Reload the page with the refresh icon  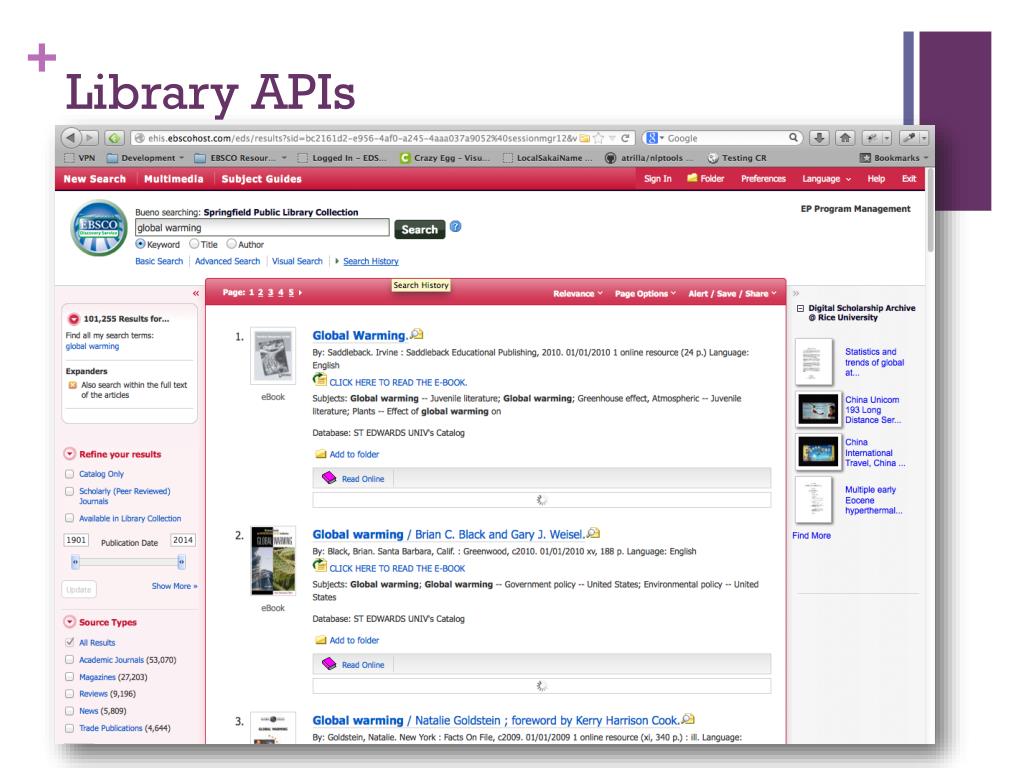click(625, 138)
